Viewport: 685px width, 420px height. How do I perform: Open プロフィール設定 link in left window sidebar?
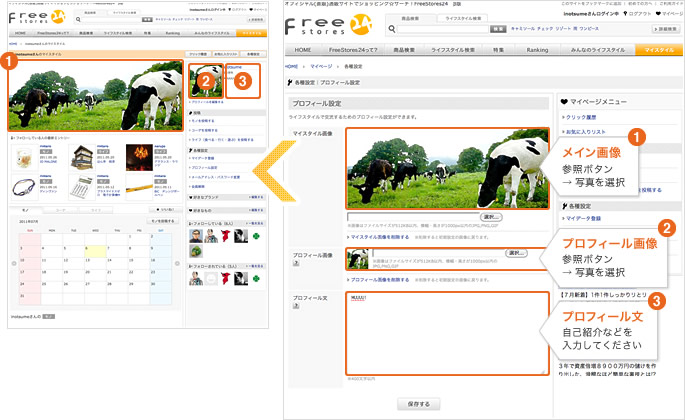204,168
